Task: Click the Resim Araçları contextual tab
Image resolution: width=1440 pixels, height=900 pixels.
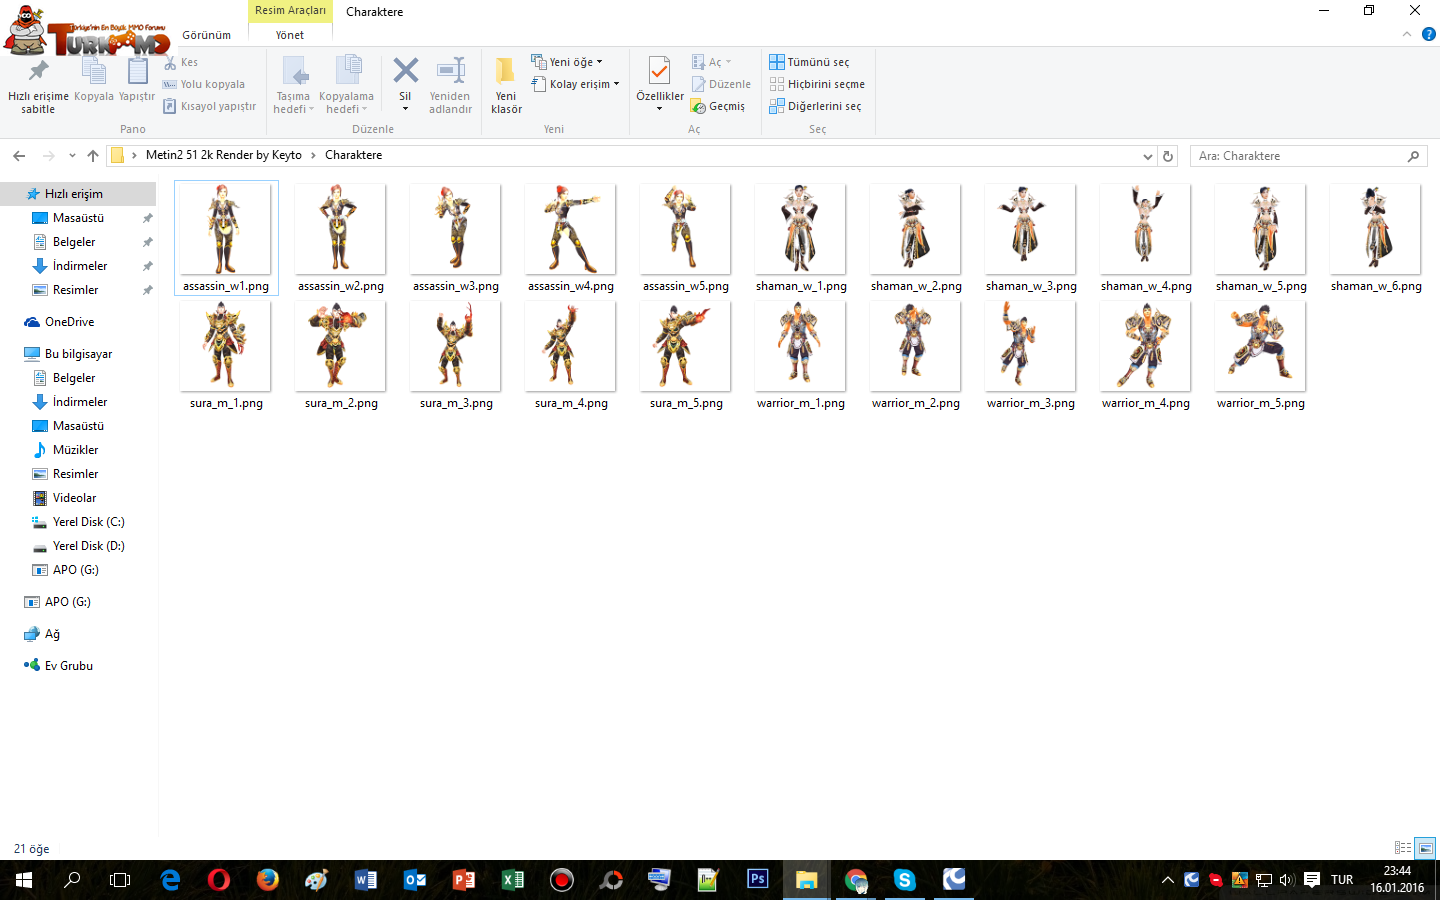Action: coord(290,10)
